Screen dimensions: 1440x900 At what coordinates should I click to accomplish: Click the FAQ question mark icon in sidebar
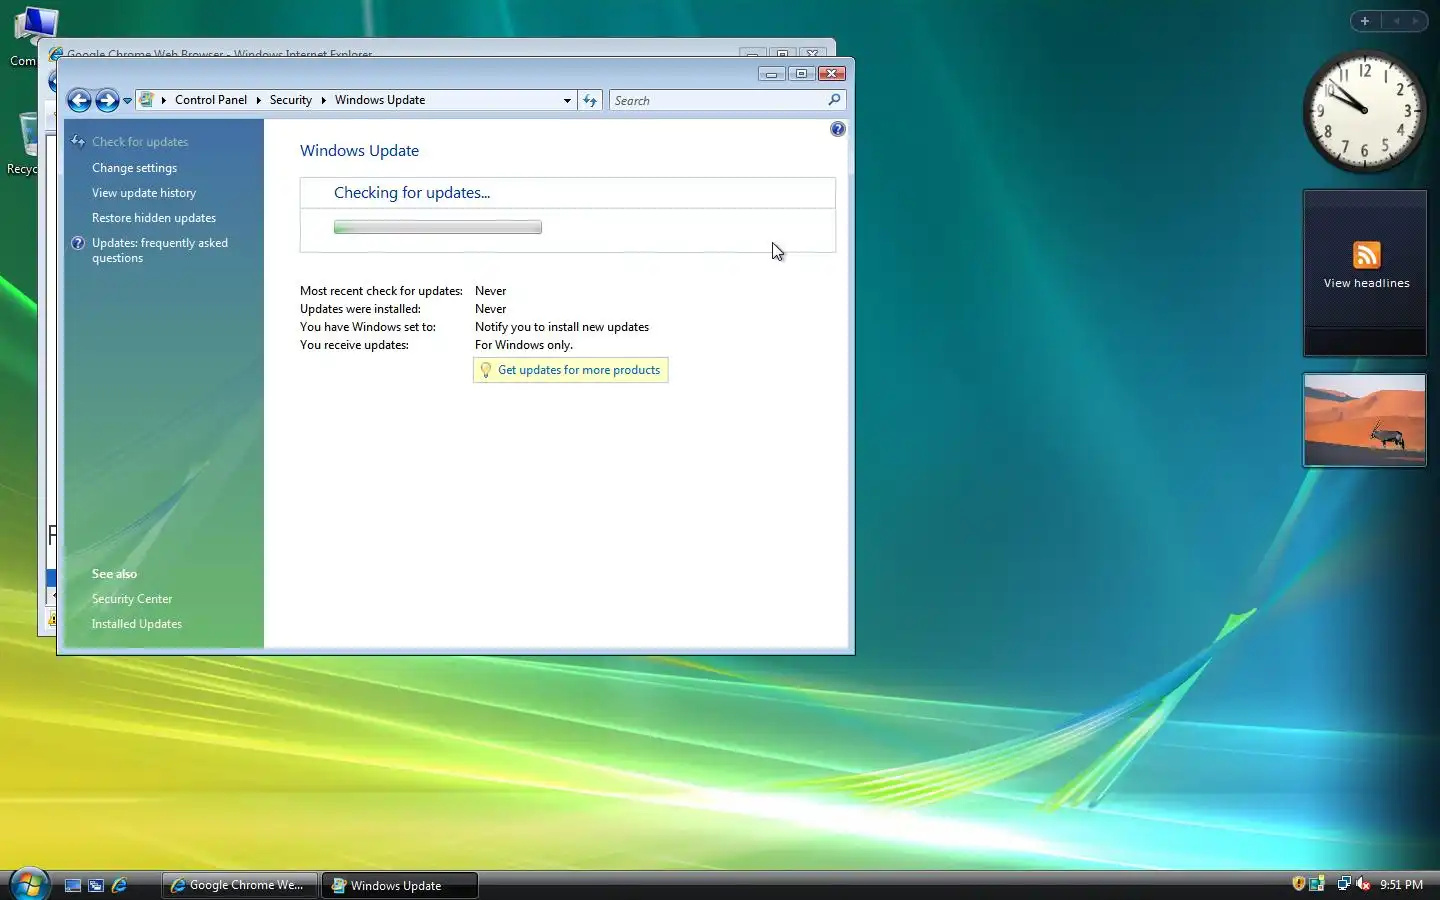pos(78,243)
